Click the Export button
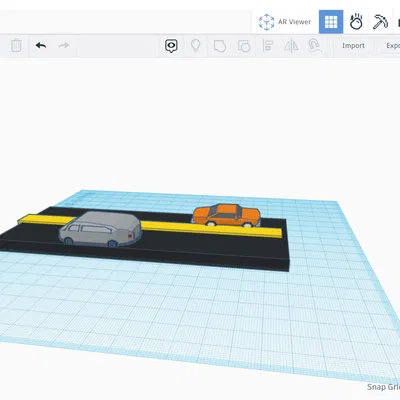 (x=392, y=46)
